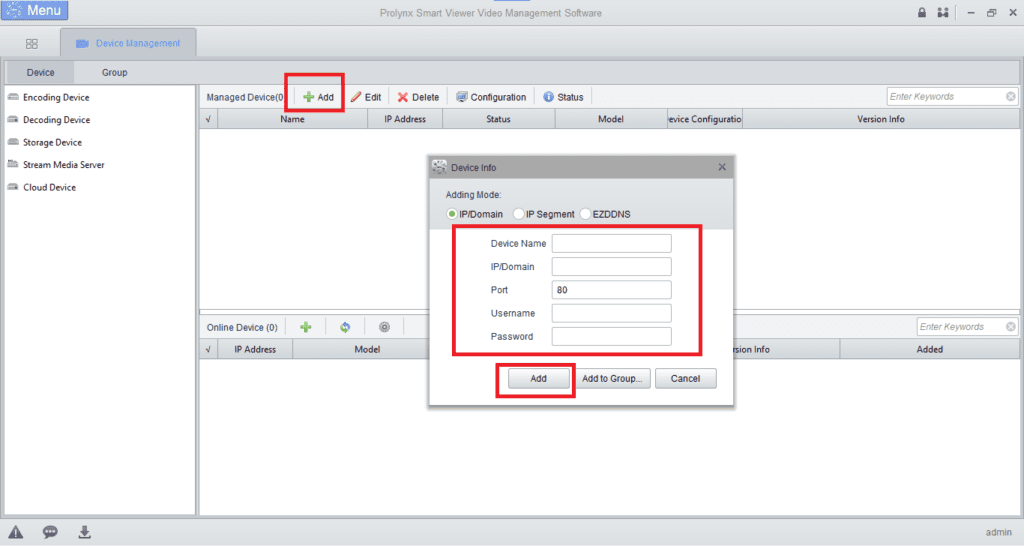Viewport: 1024px width, 546px height.
Task: Open the chat message icon at bottom left
Action: coord(50,532)
